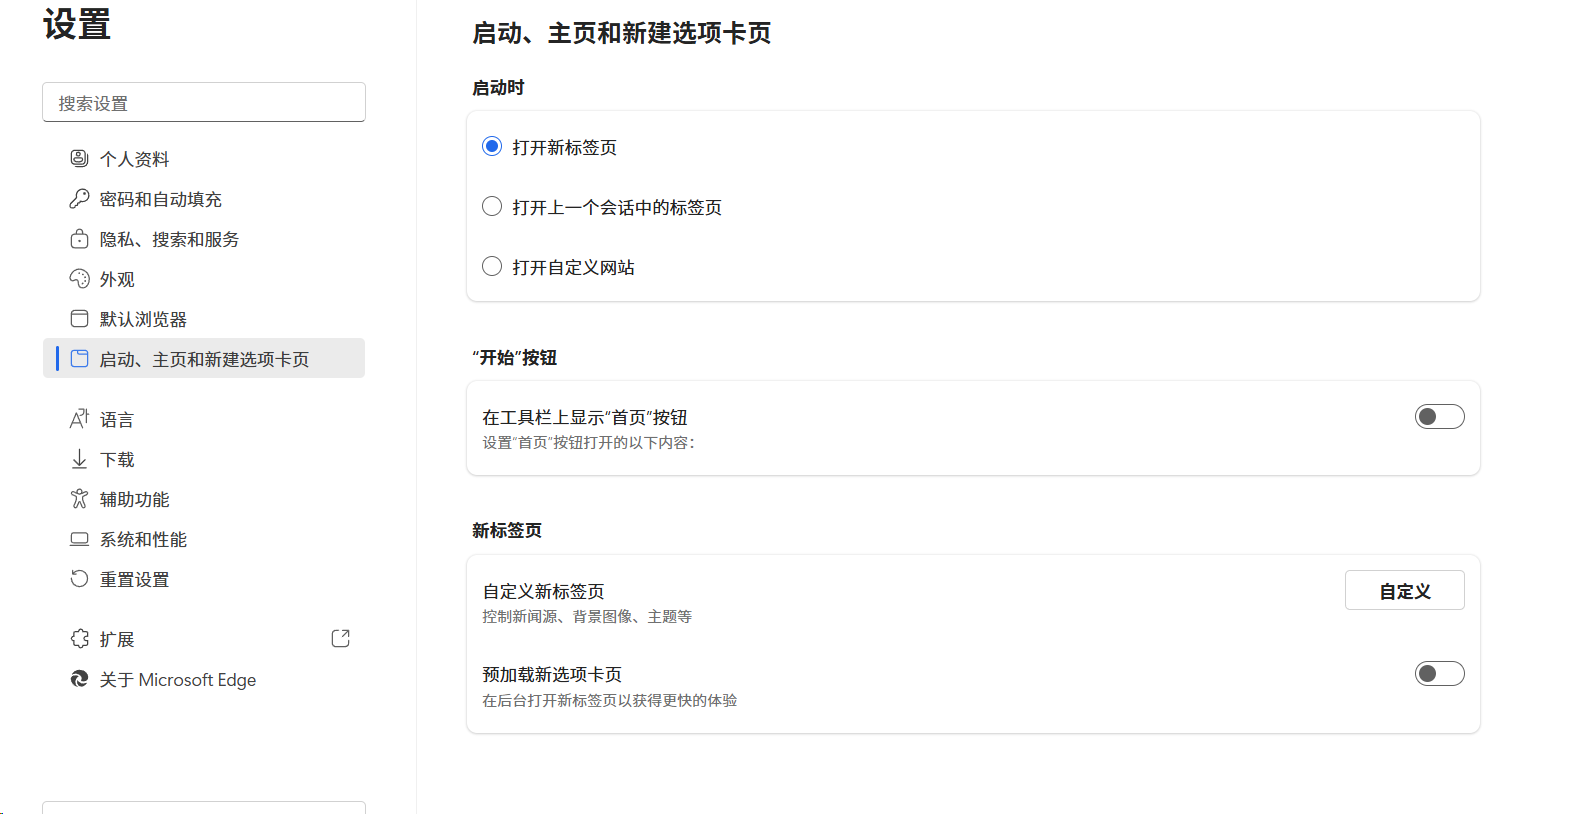1589x814 pixels.
Task: Turn on 预加载新选项卡页
Action: point(1439,673)
